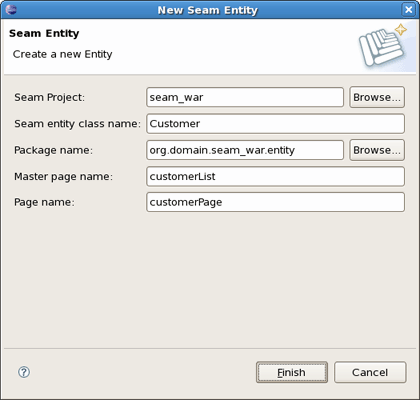Open help via the question mark icon
Screen dimensions: 420x400
point(24,372)
